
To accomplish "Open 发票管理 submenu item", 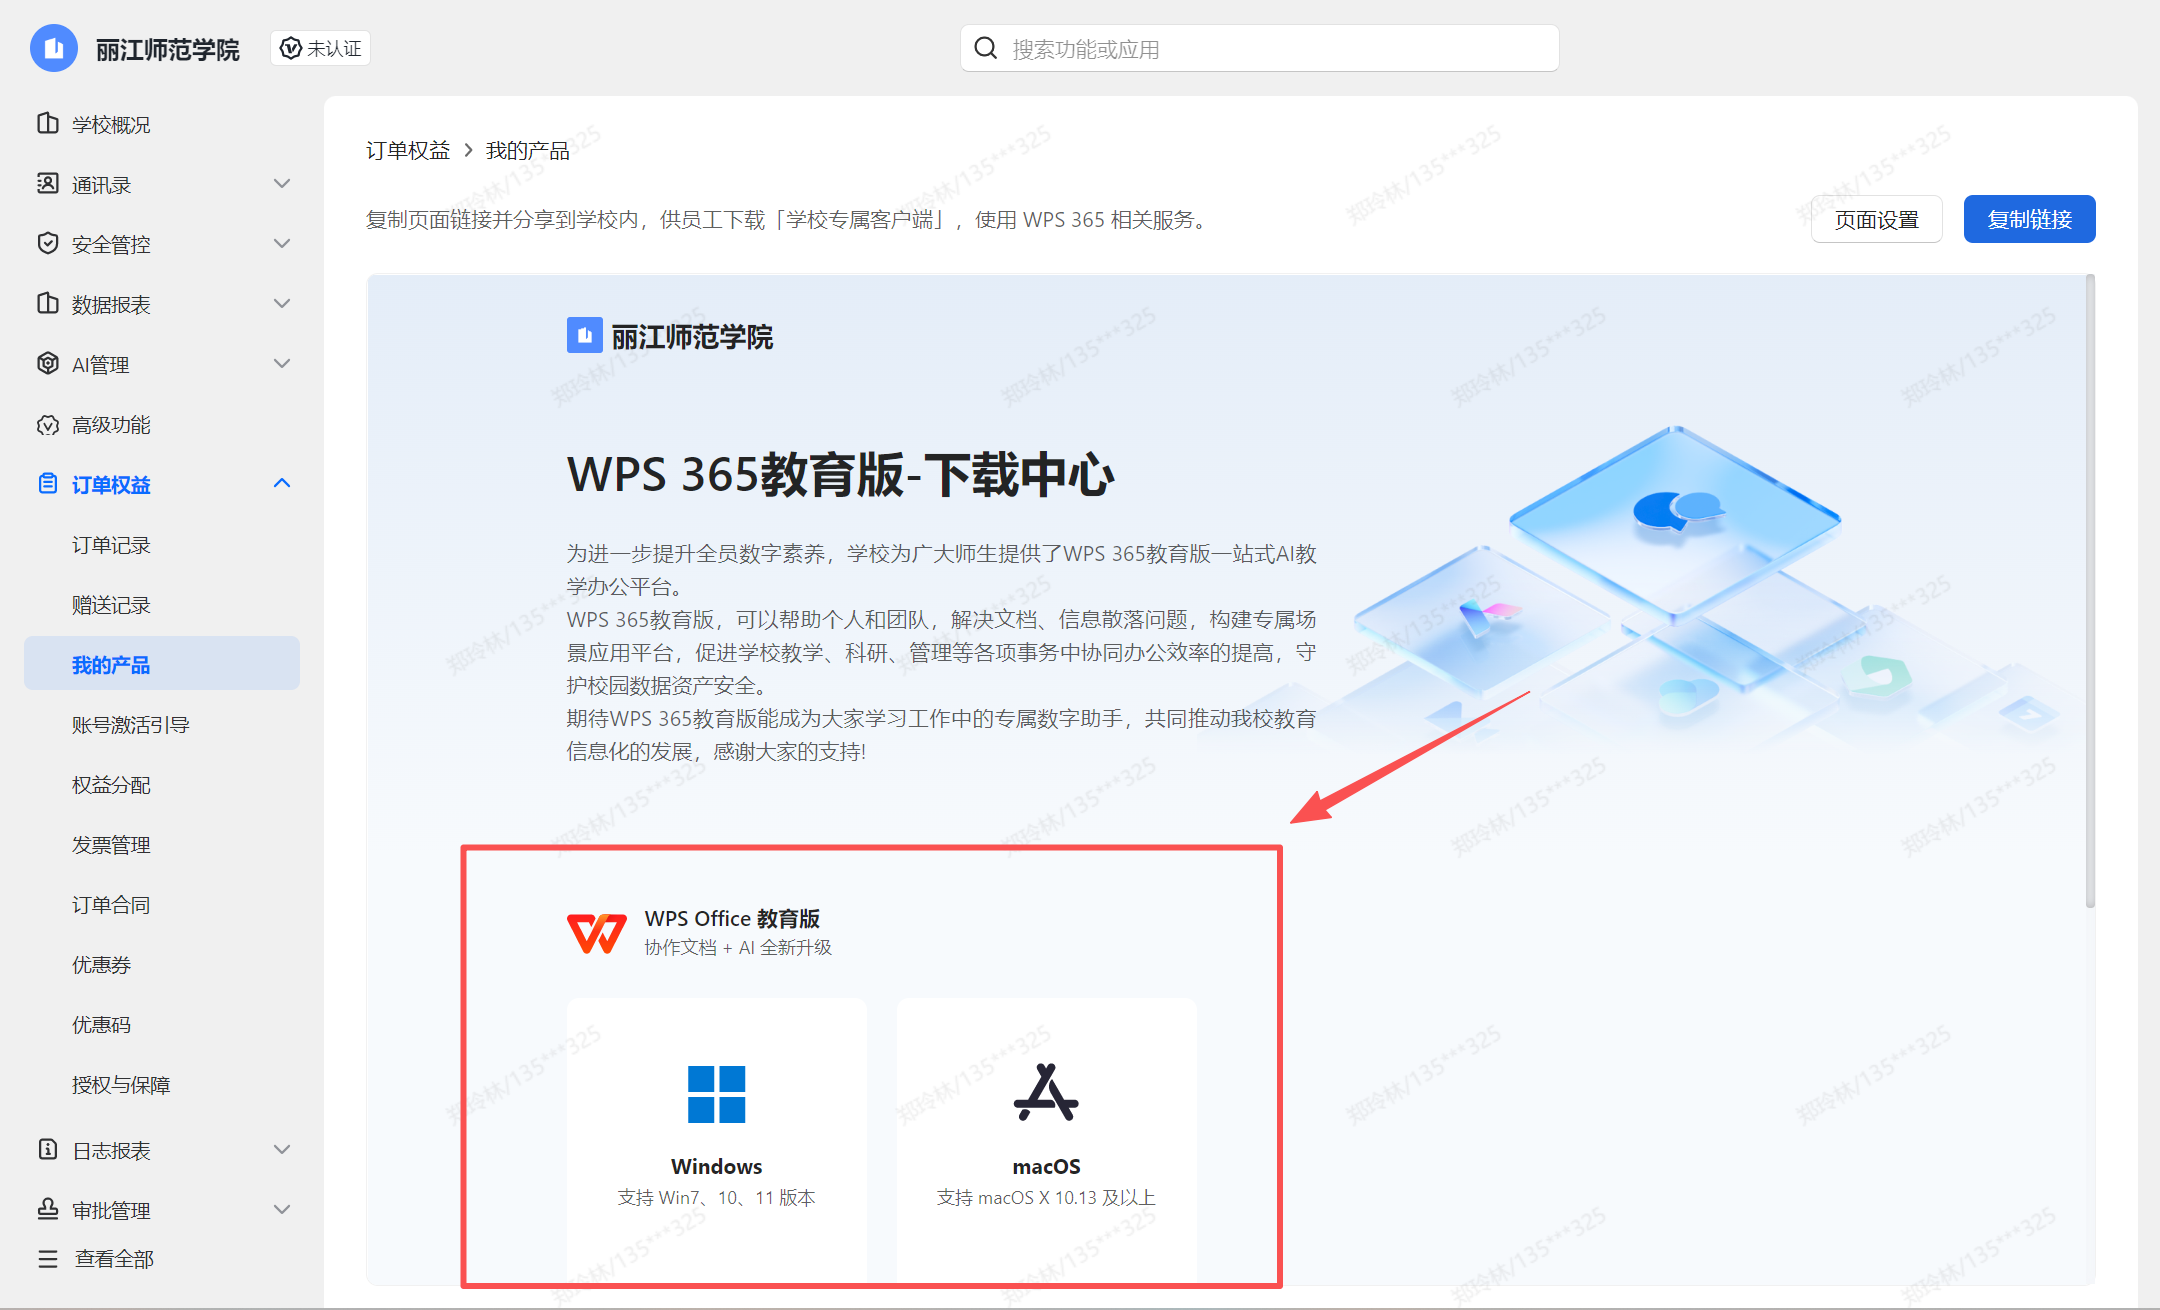I will pos(111,845).
